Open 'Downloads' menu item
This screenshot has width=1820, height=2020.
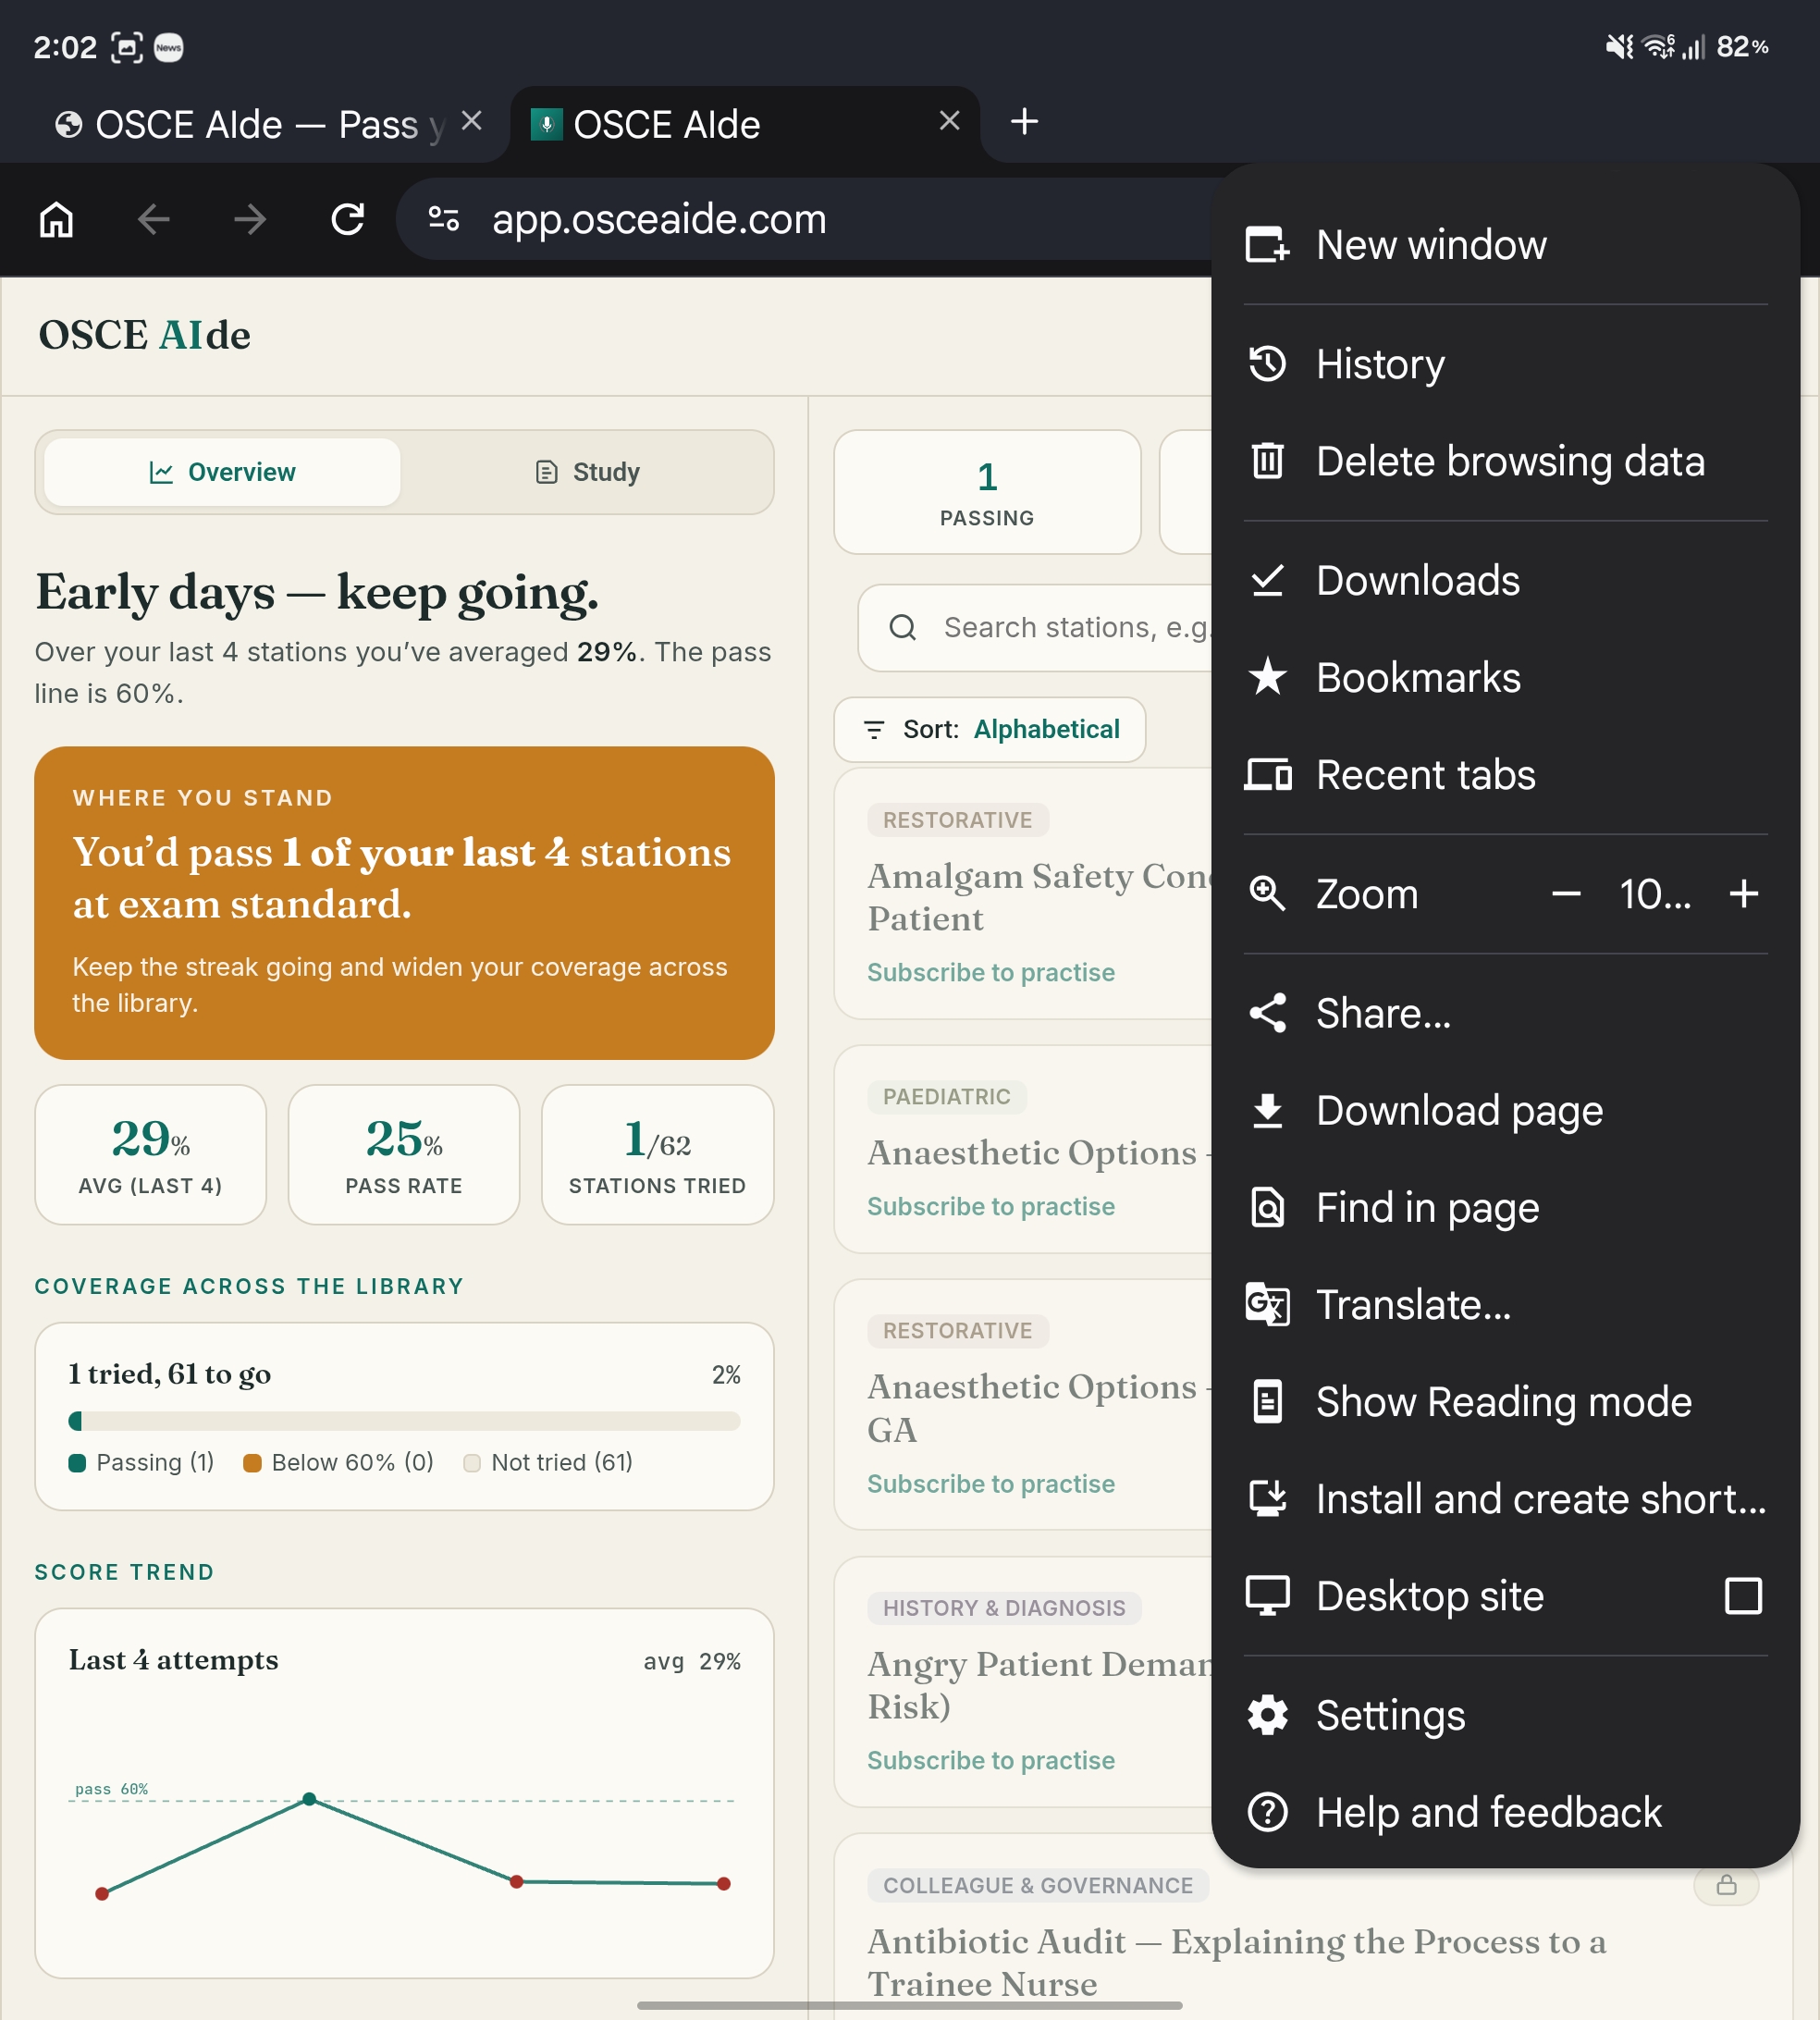tap(1505, 580)
